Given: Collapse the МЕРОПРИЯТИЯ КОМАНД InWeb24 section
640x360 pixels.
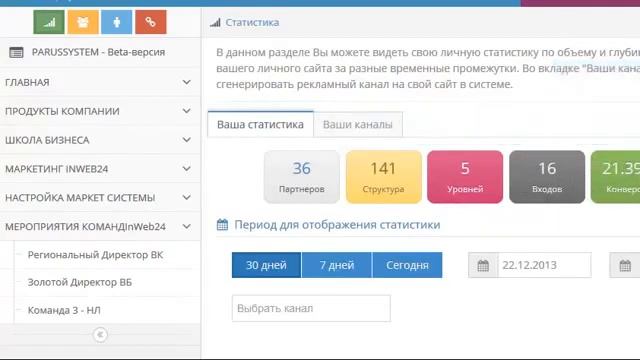Looking at the screenshot, I should pyautogui.click(x=100, y=227).
